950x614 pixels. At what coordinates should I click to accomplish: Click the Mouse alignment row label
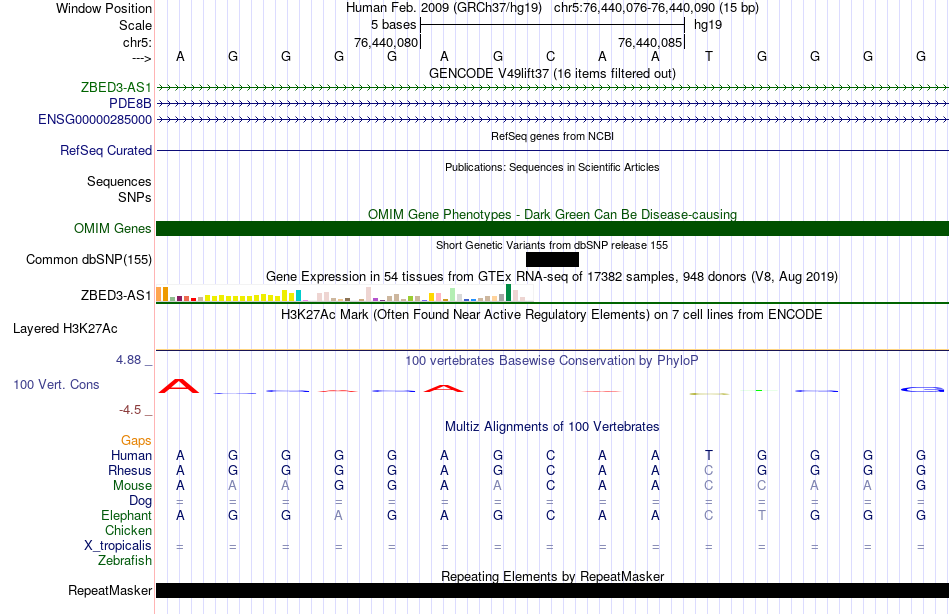click(x=132, y=486)
